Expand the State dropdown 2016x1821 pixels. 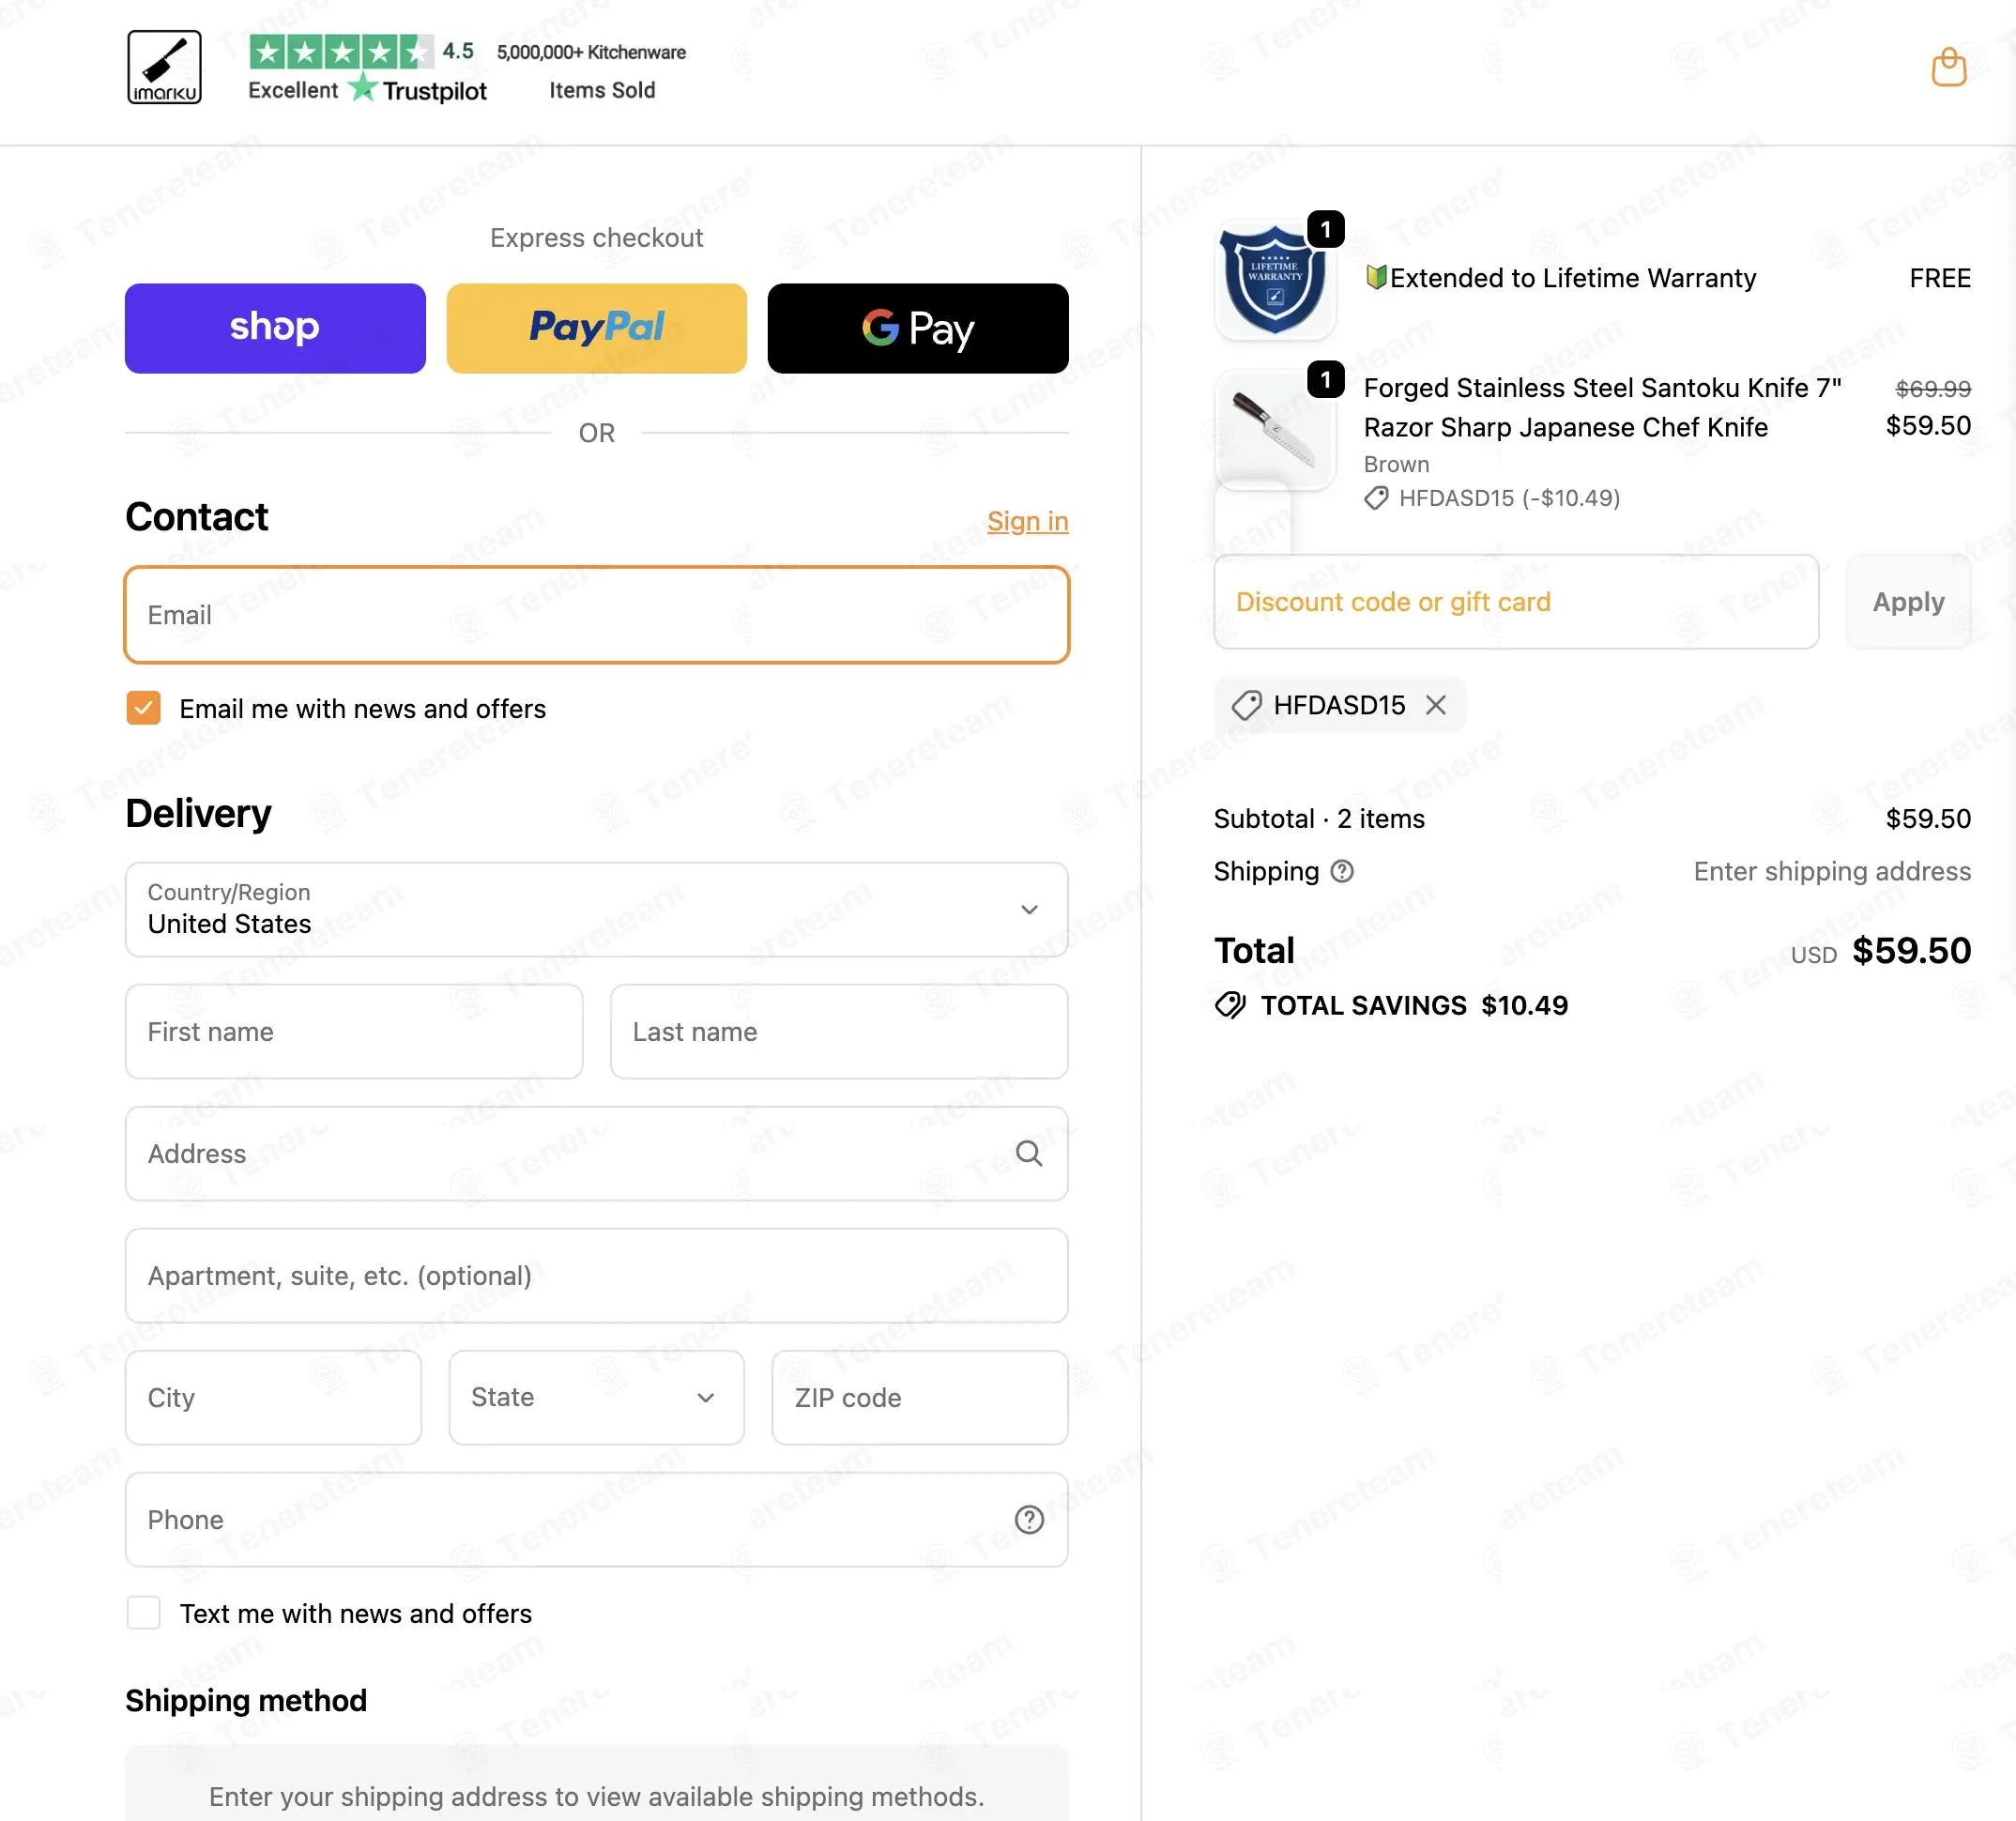(596, 1397)
